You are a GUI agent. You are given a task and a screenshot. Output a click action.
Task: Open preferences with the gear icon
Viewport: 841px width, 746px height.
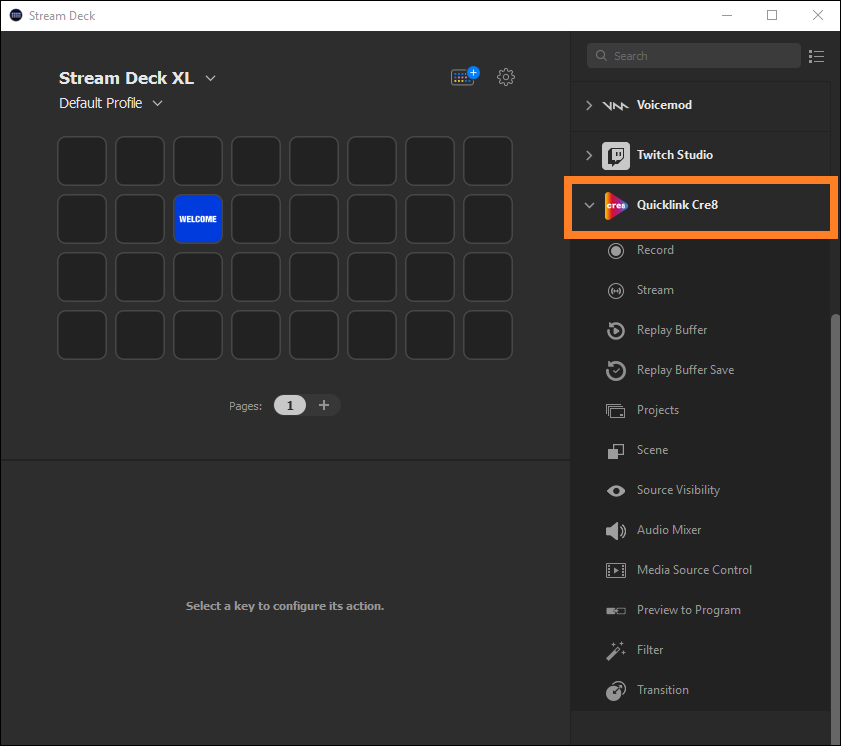506,77
